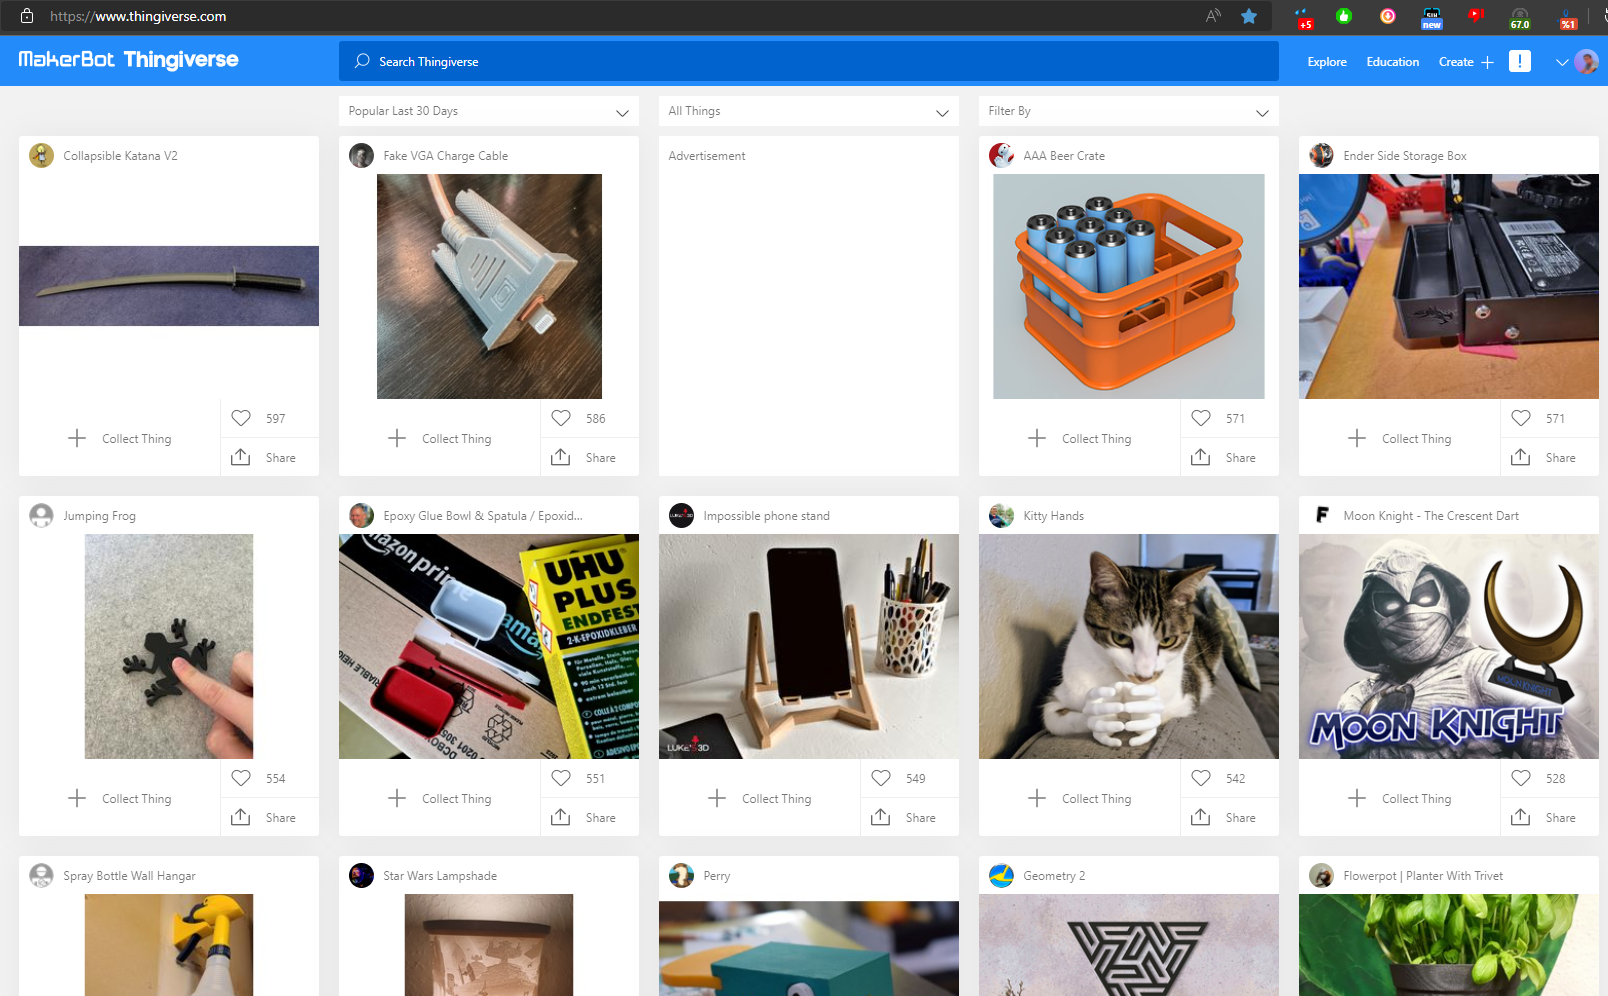This screenshot has width=1608, height=996.
Task: Click plus icon to collect Epoxy Glue Bowl
Action: pyautogui.click(x=397, y=798)
